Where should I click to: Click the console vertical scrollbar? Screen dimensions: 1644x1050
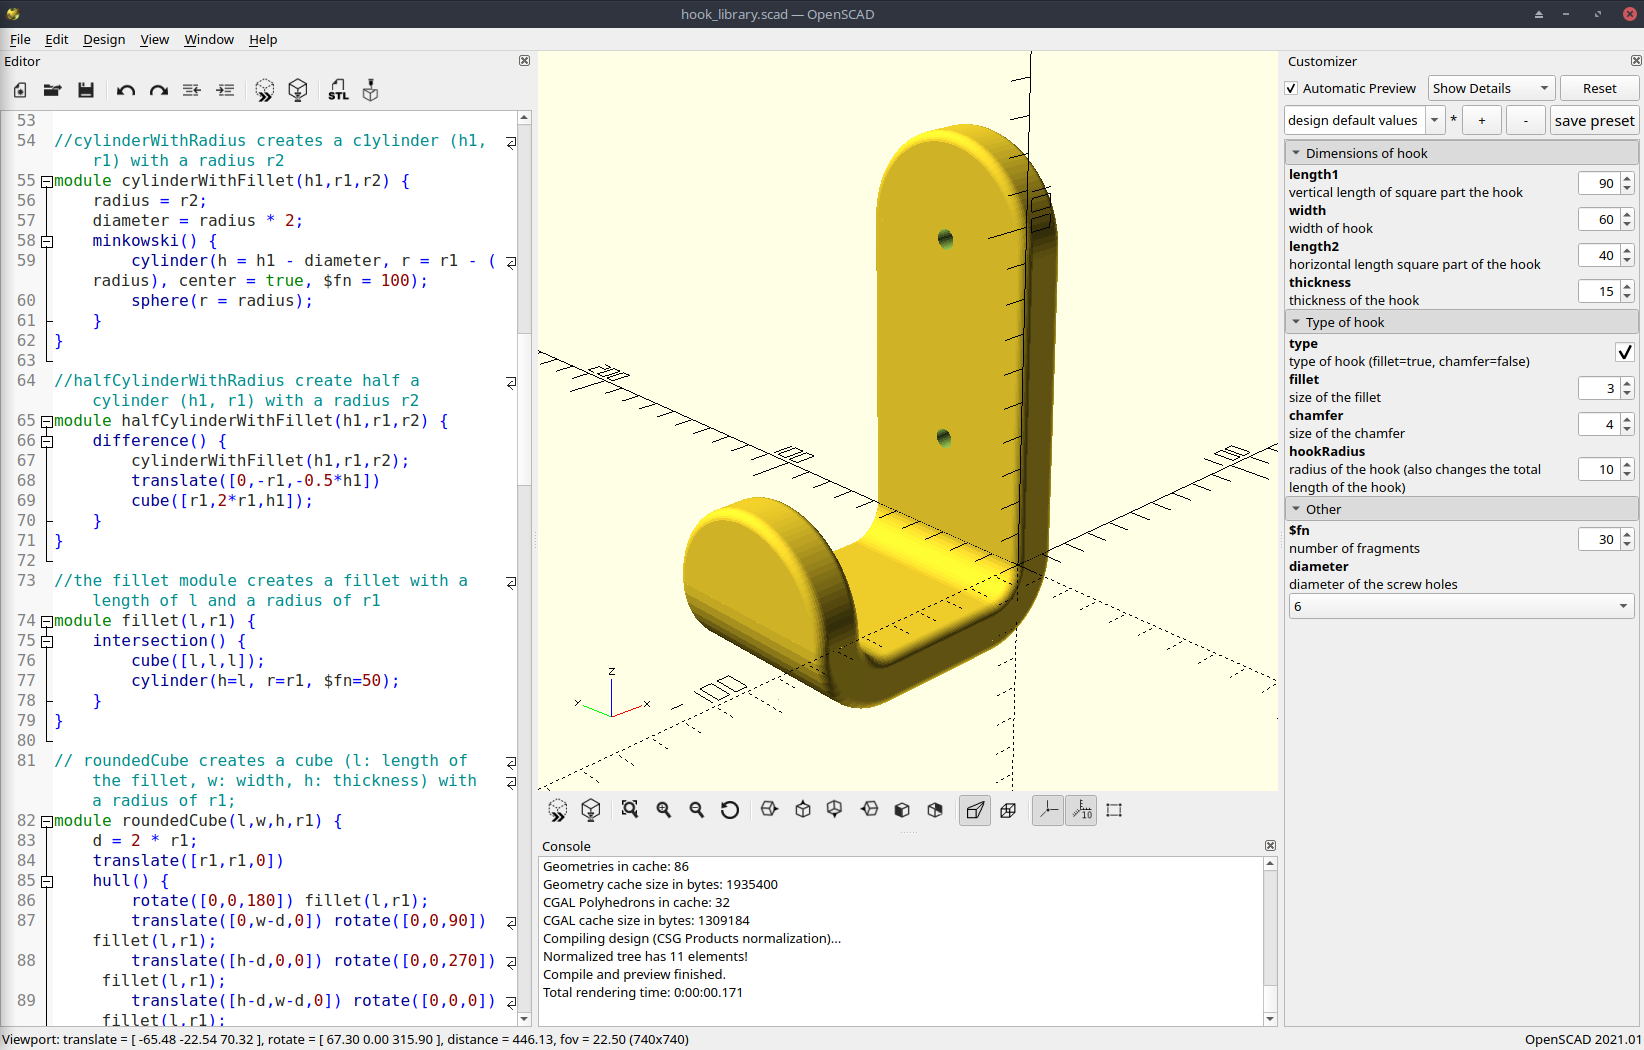pos(1270,941)
